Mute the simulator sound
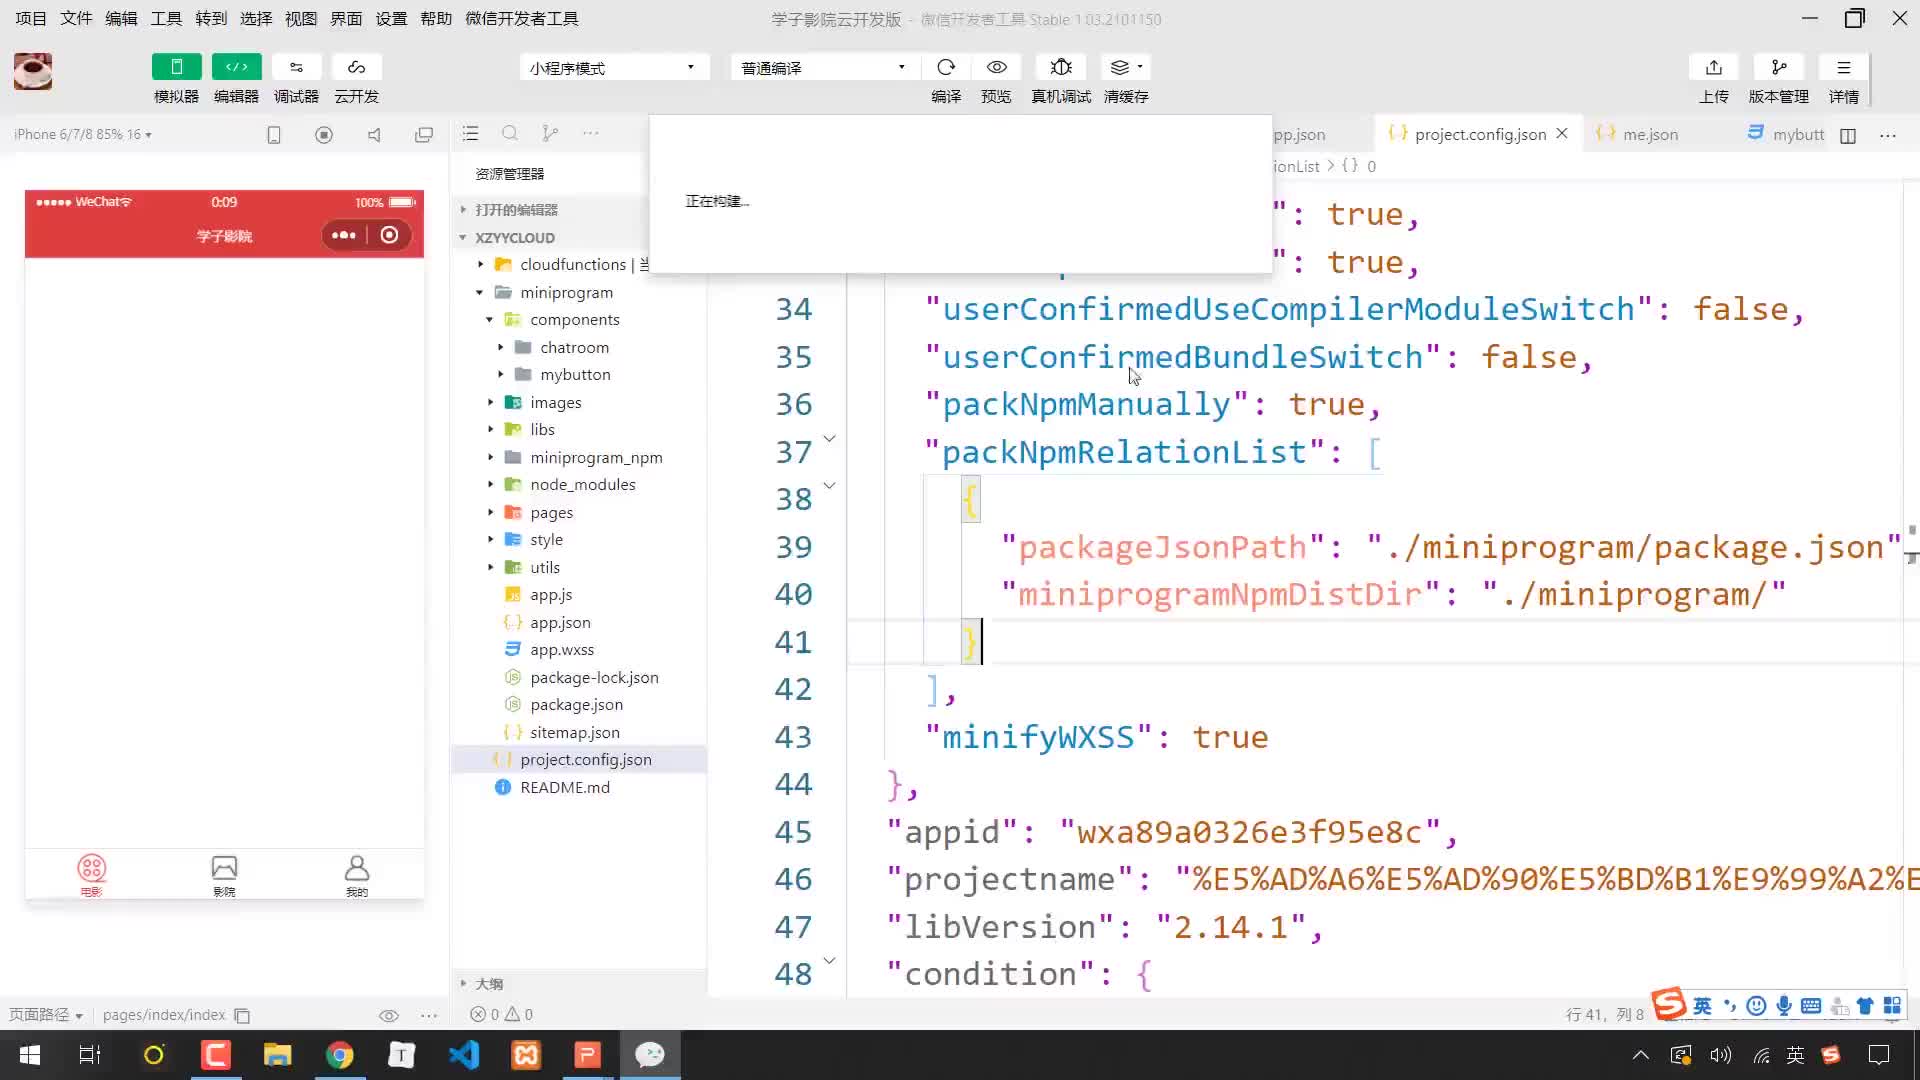Viewport: 1920px width, 1080px height. click(374, 134)
